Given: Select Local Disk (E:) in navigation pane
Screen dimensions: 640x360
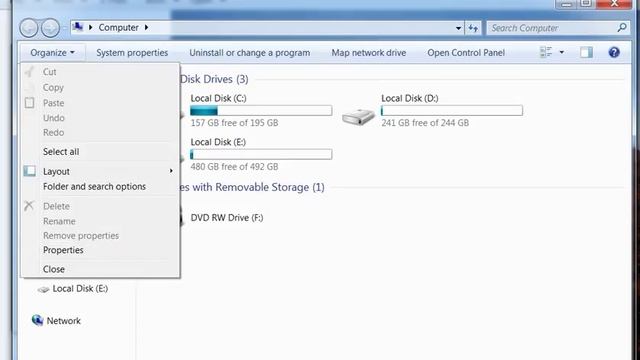Looking at the screenshot, I should click(80, 289).
